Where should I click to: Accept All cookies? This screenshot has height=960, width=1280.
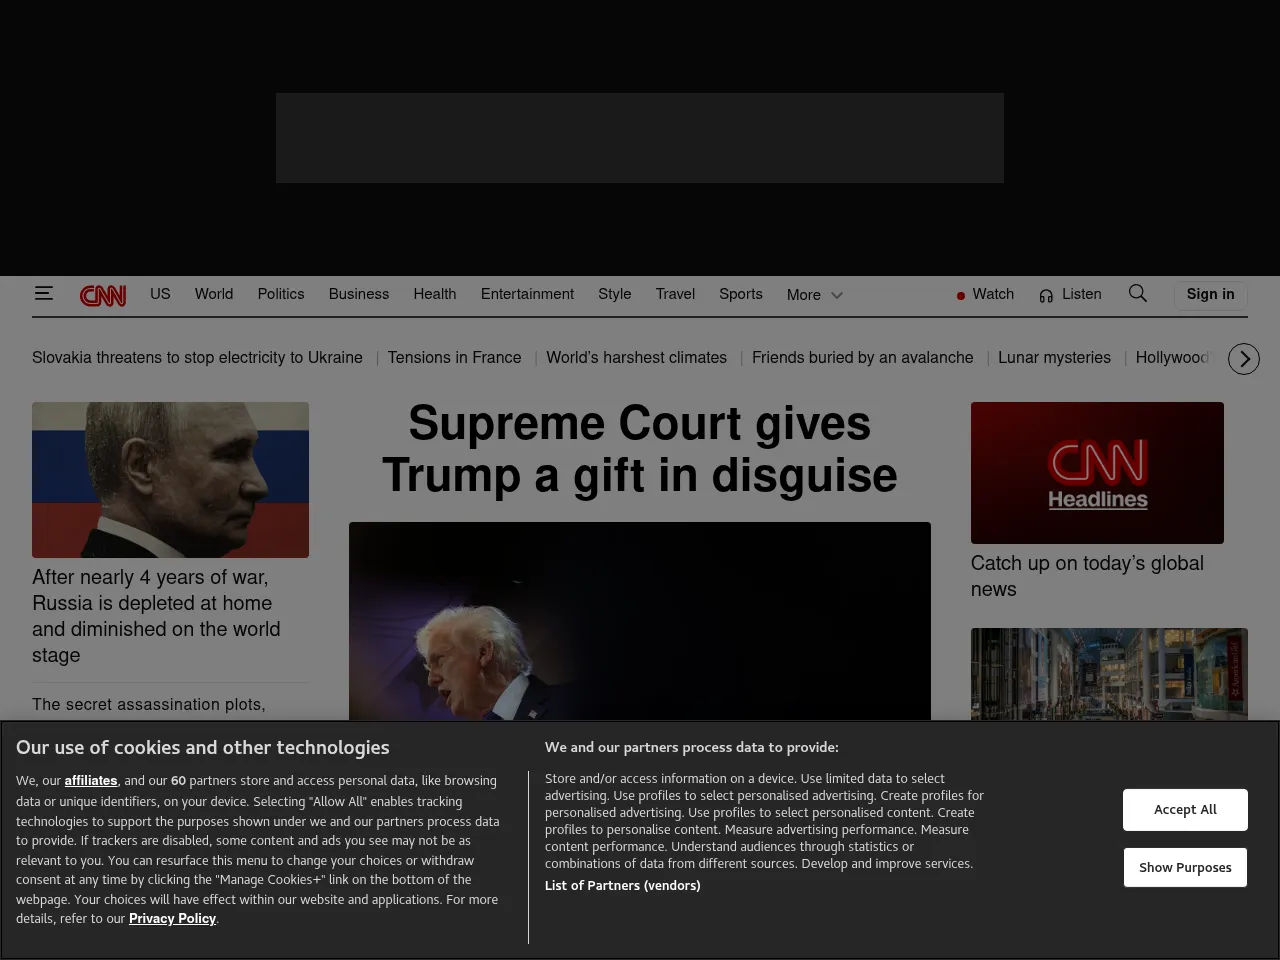click(x=1185, y=809)
